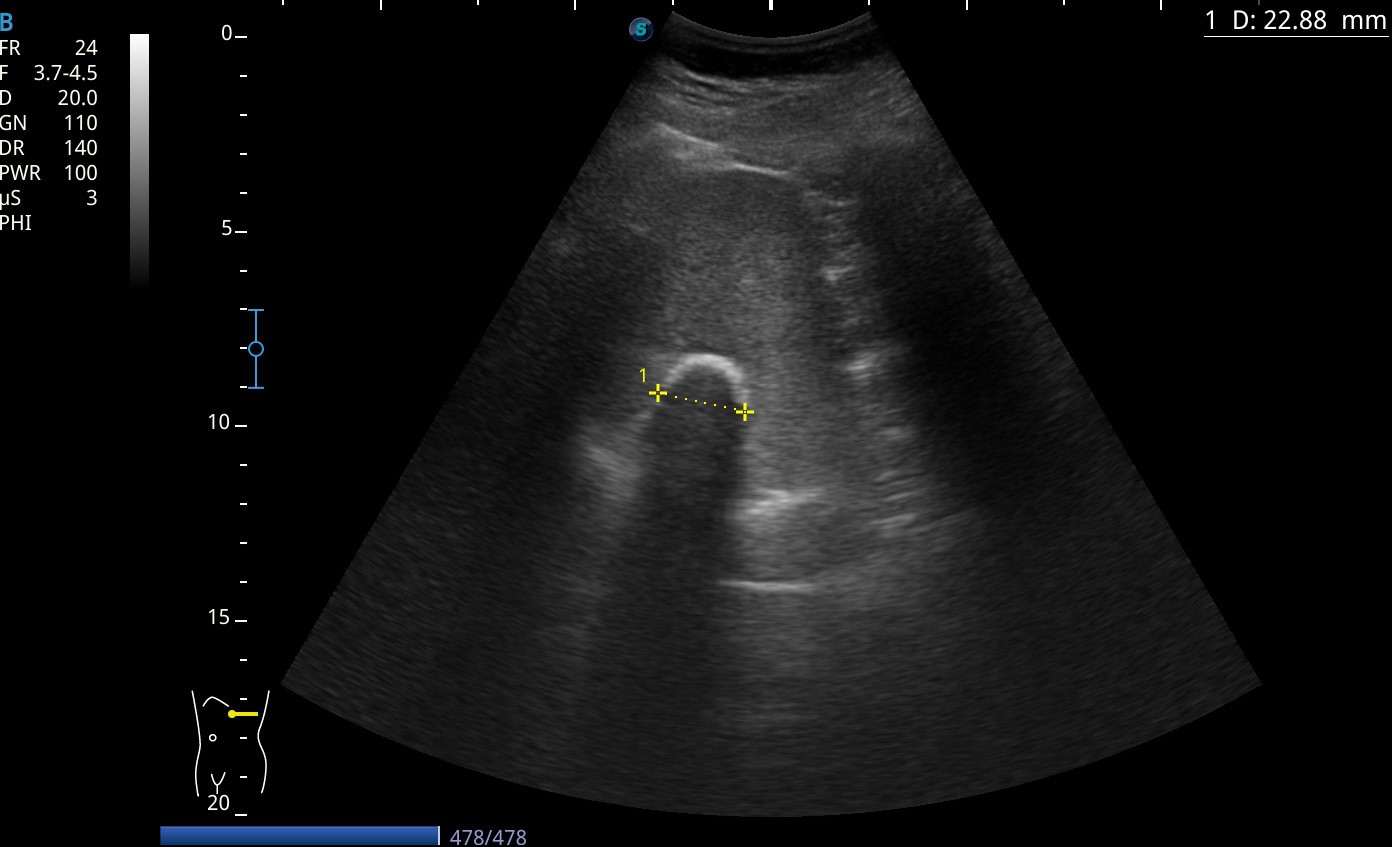Click the yellow probe marker on body pictogram
Viewport: 1392px width, 847px height.
coord(242,714)
